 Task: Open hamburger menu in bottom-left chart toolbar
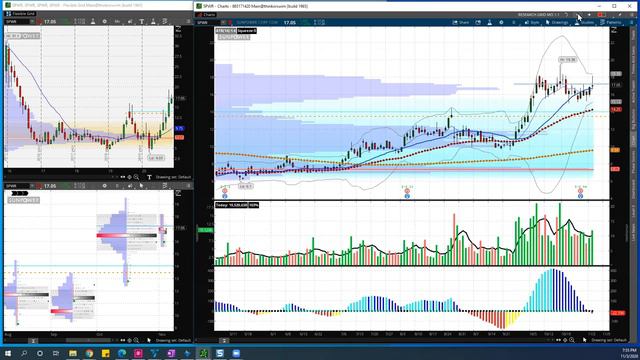[188, 186]
